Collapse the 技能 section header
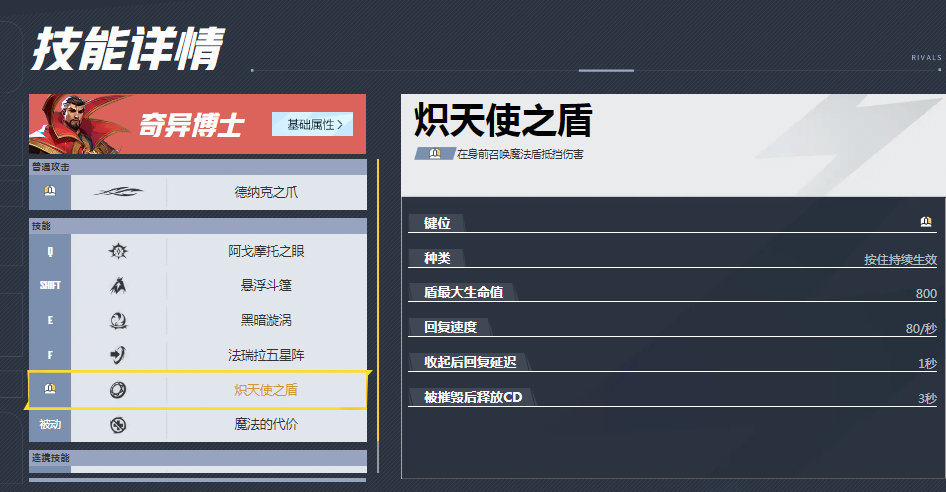Screen dimensions: 946x492 click(198, 226)
